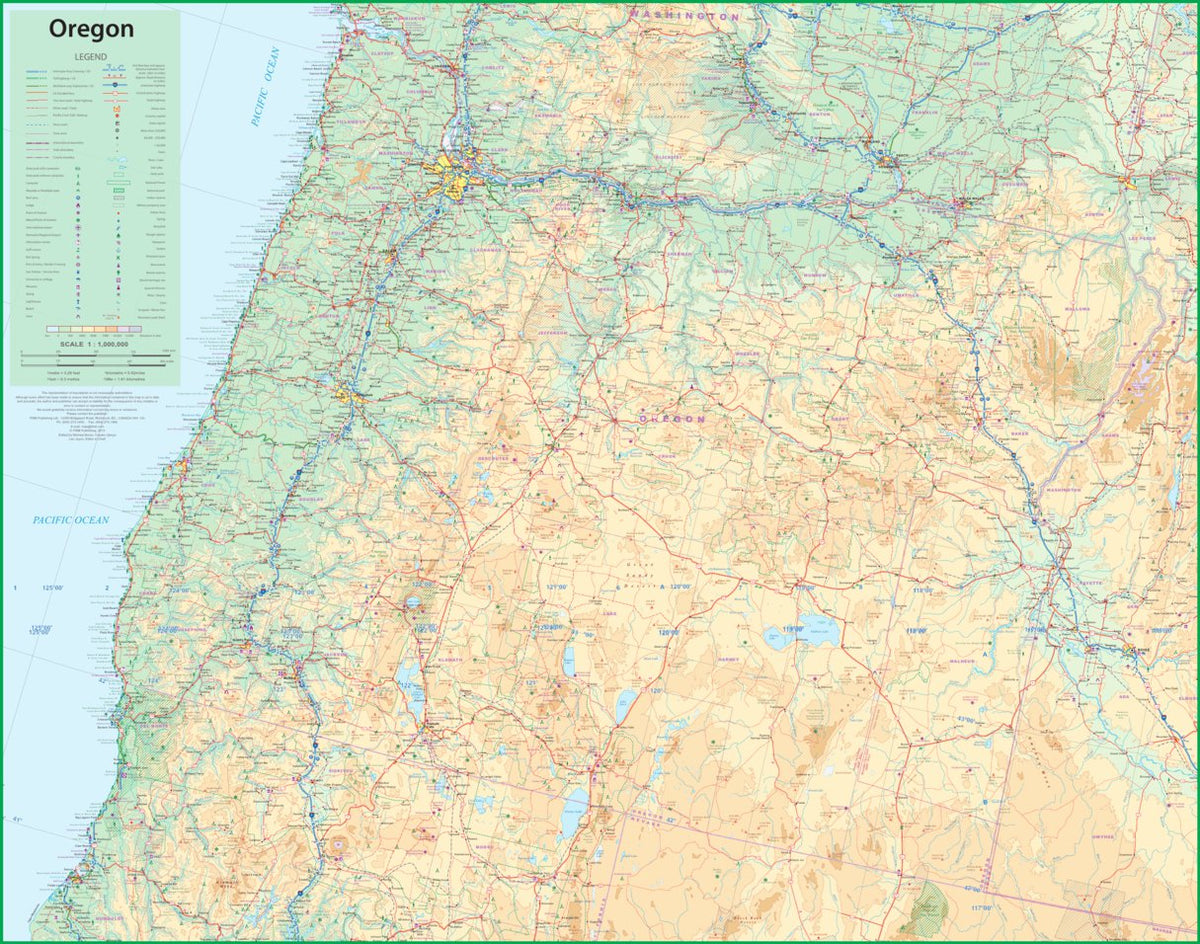This screenshot has height=944, width=1200.
Task: Click the yellow Boise urban area
Action: tap(1130, 651)
